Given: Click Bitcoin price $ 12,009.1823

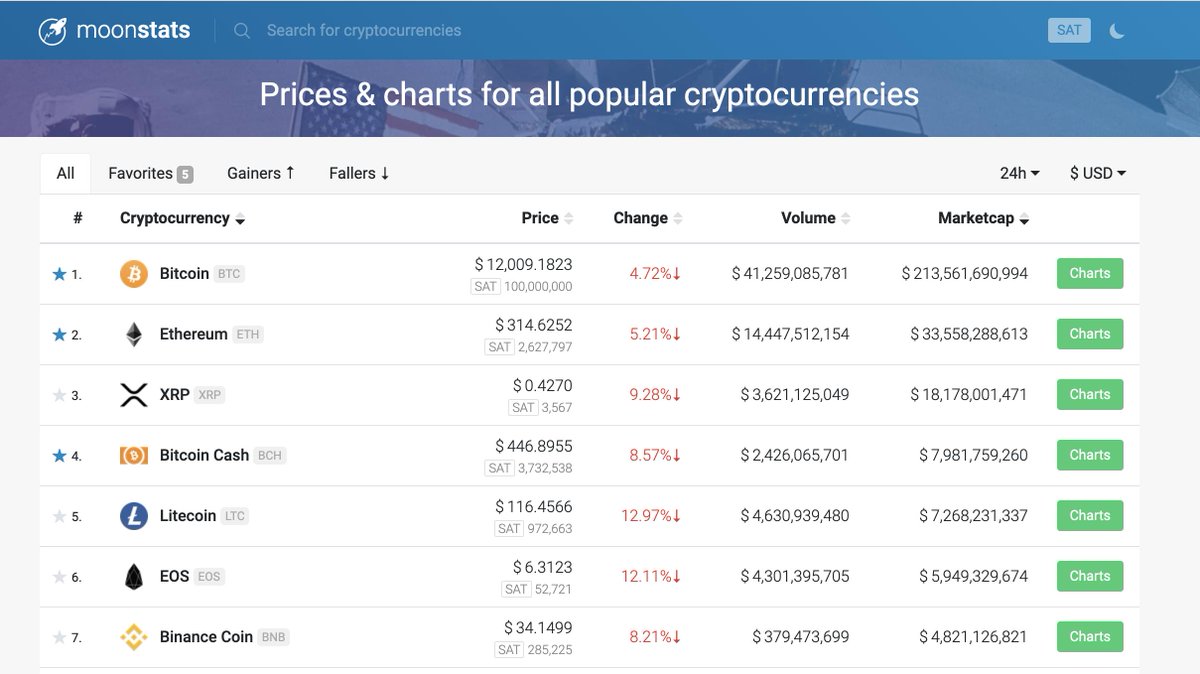Looking at the screenshot, I should pyautogui.click(x=523, y=265).
